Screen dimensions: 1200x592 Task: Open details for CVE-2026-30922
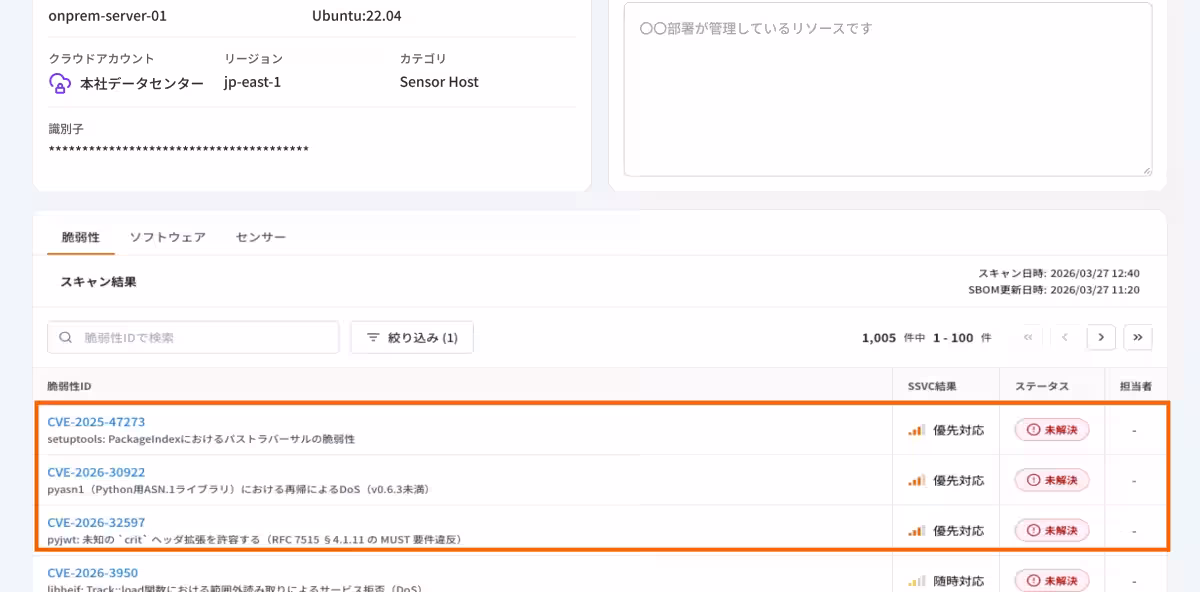coord(96,471)
